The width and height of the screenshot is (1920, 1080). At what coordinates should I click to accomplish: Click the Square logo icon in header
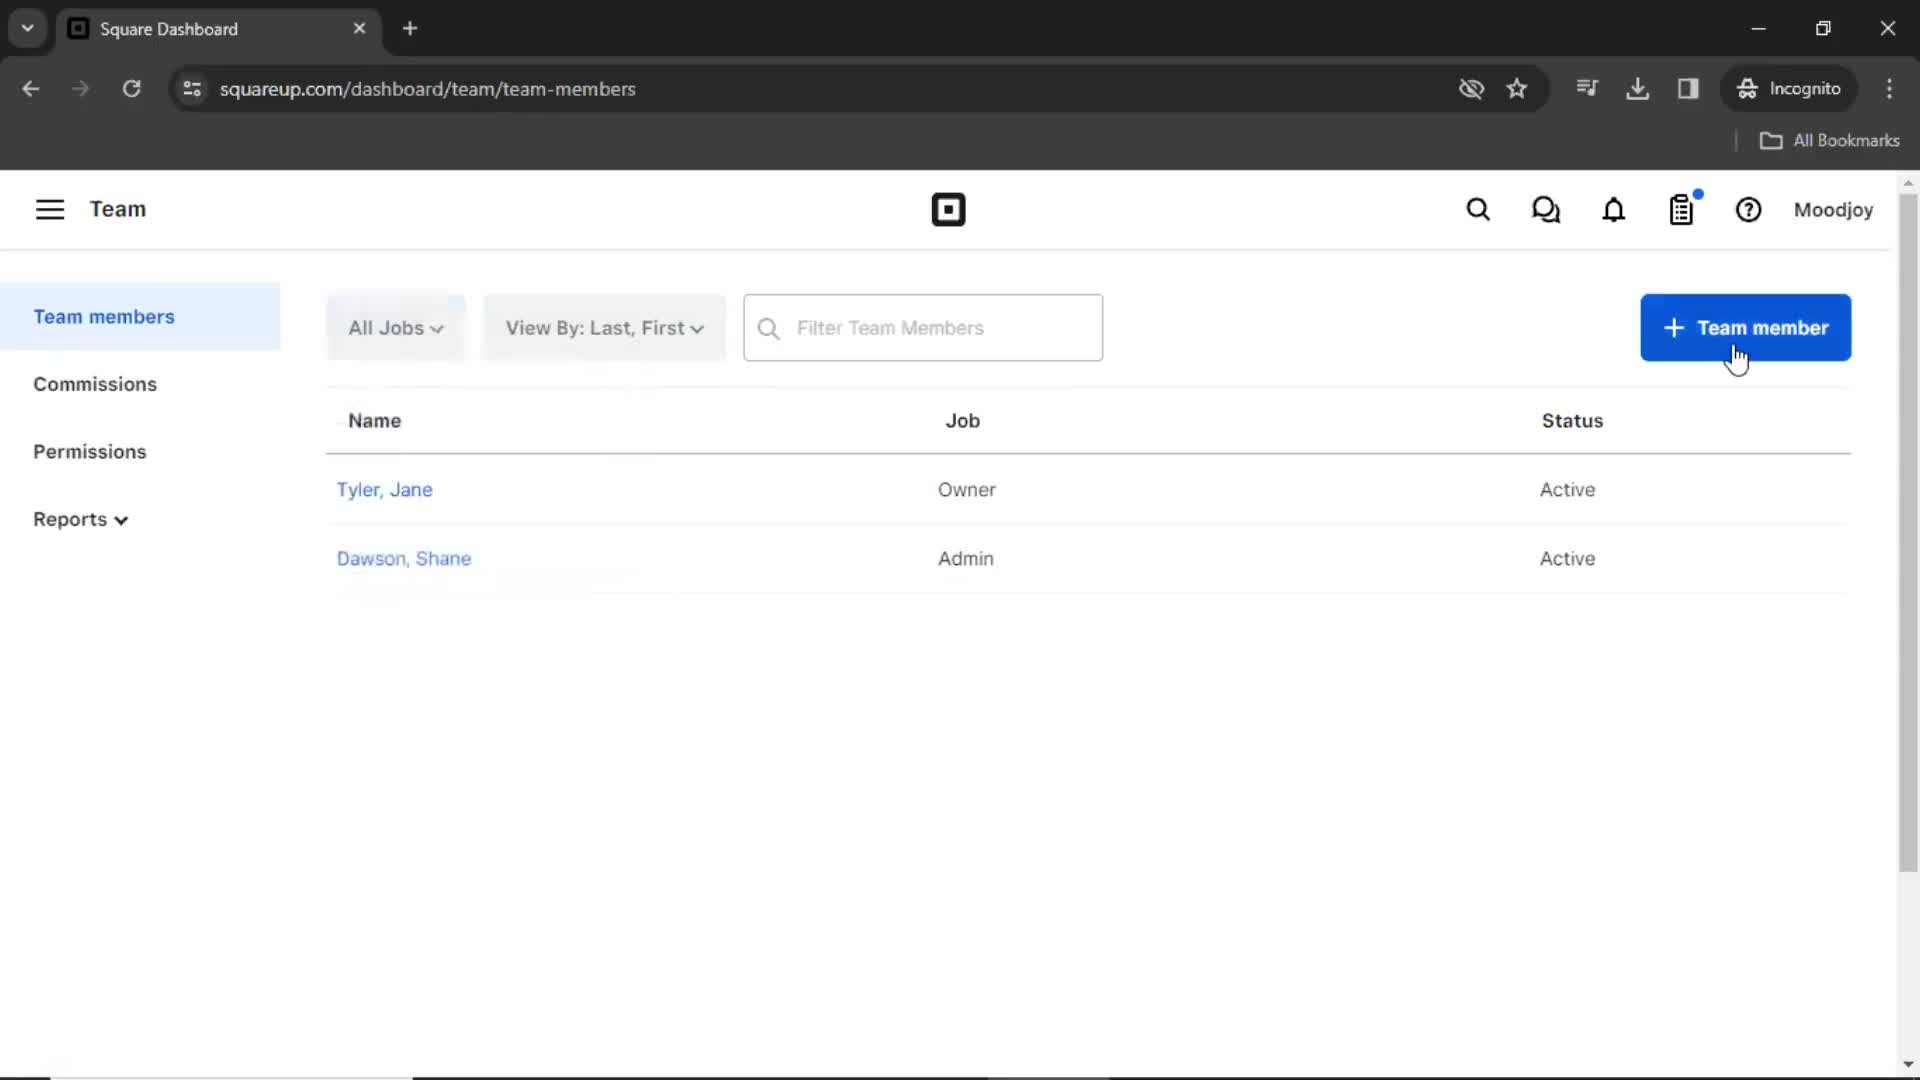coord(947,210)
